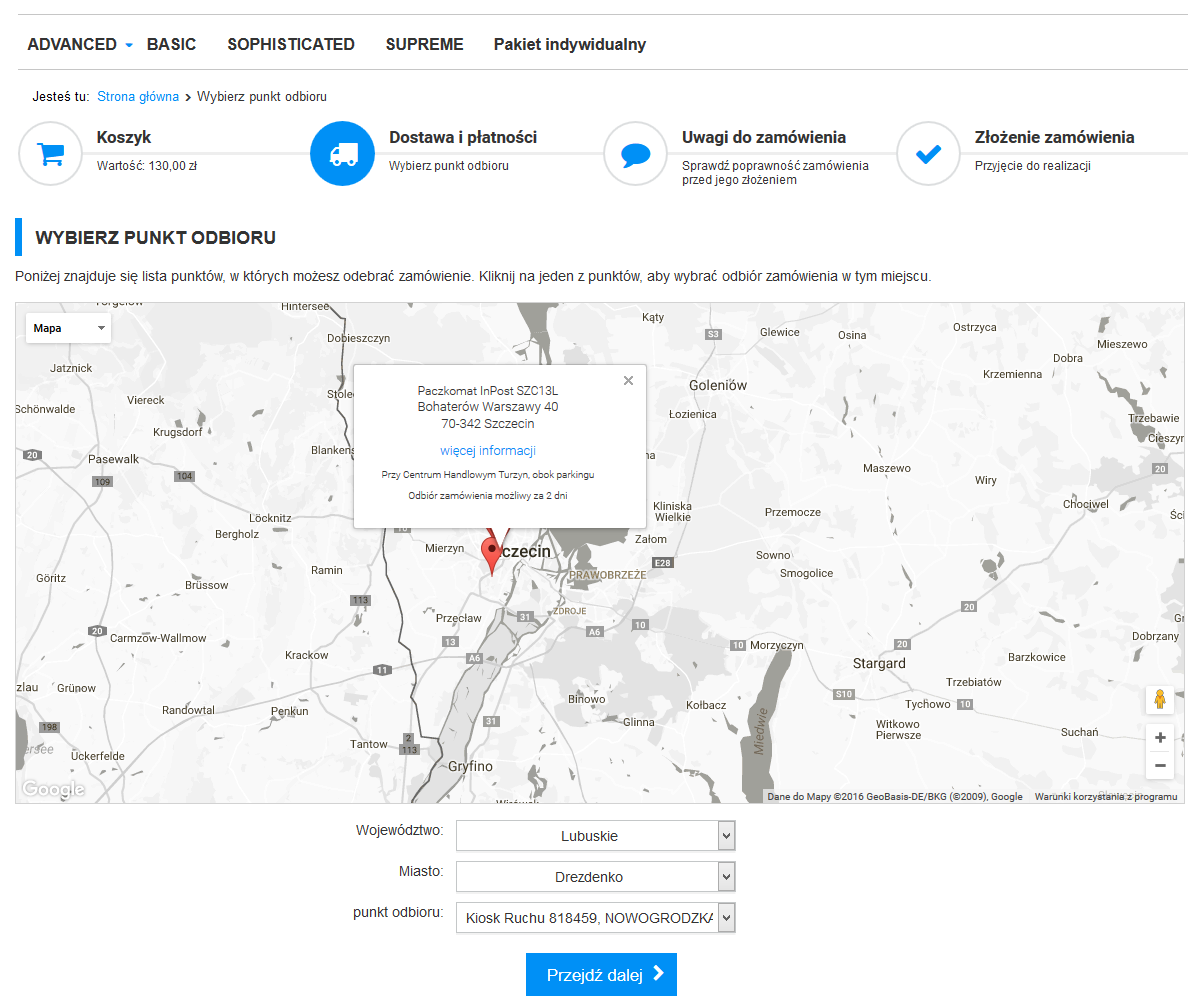
Task: Click the Bohaterów Warszawy 40 address text
Action: tap(488, 407)
